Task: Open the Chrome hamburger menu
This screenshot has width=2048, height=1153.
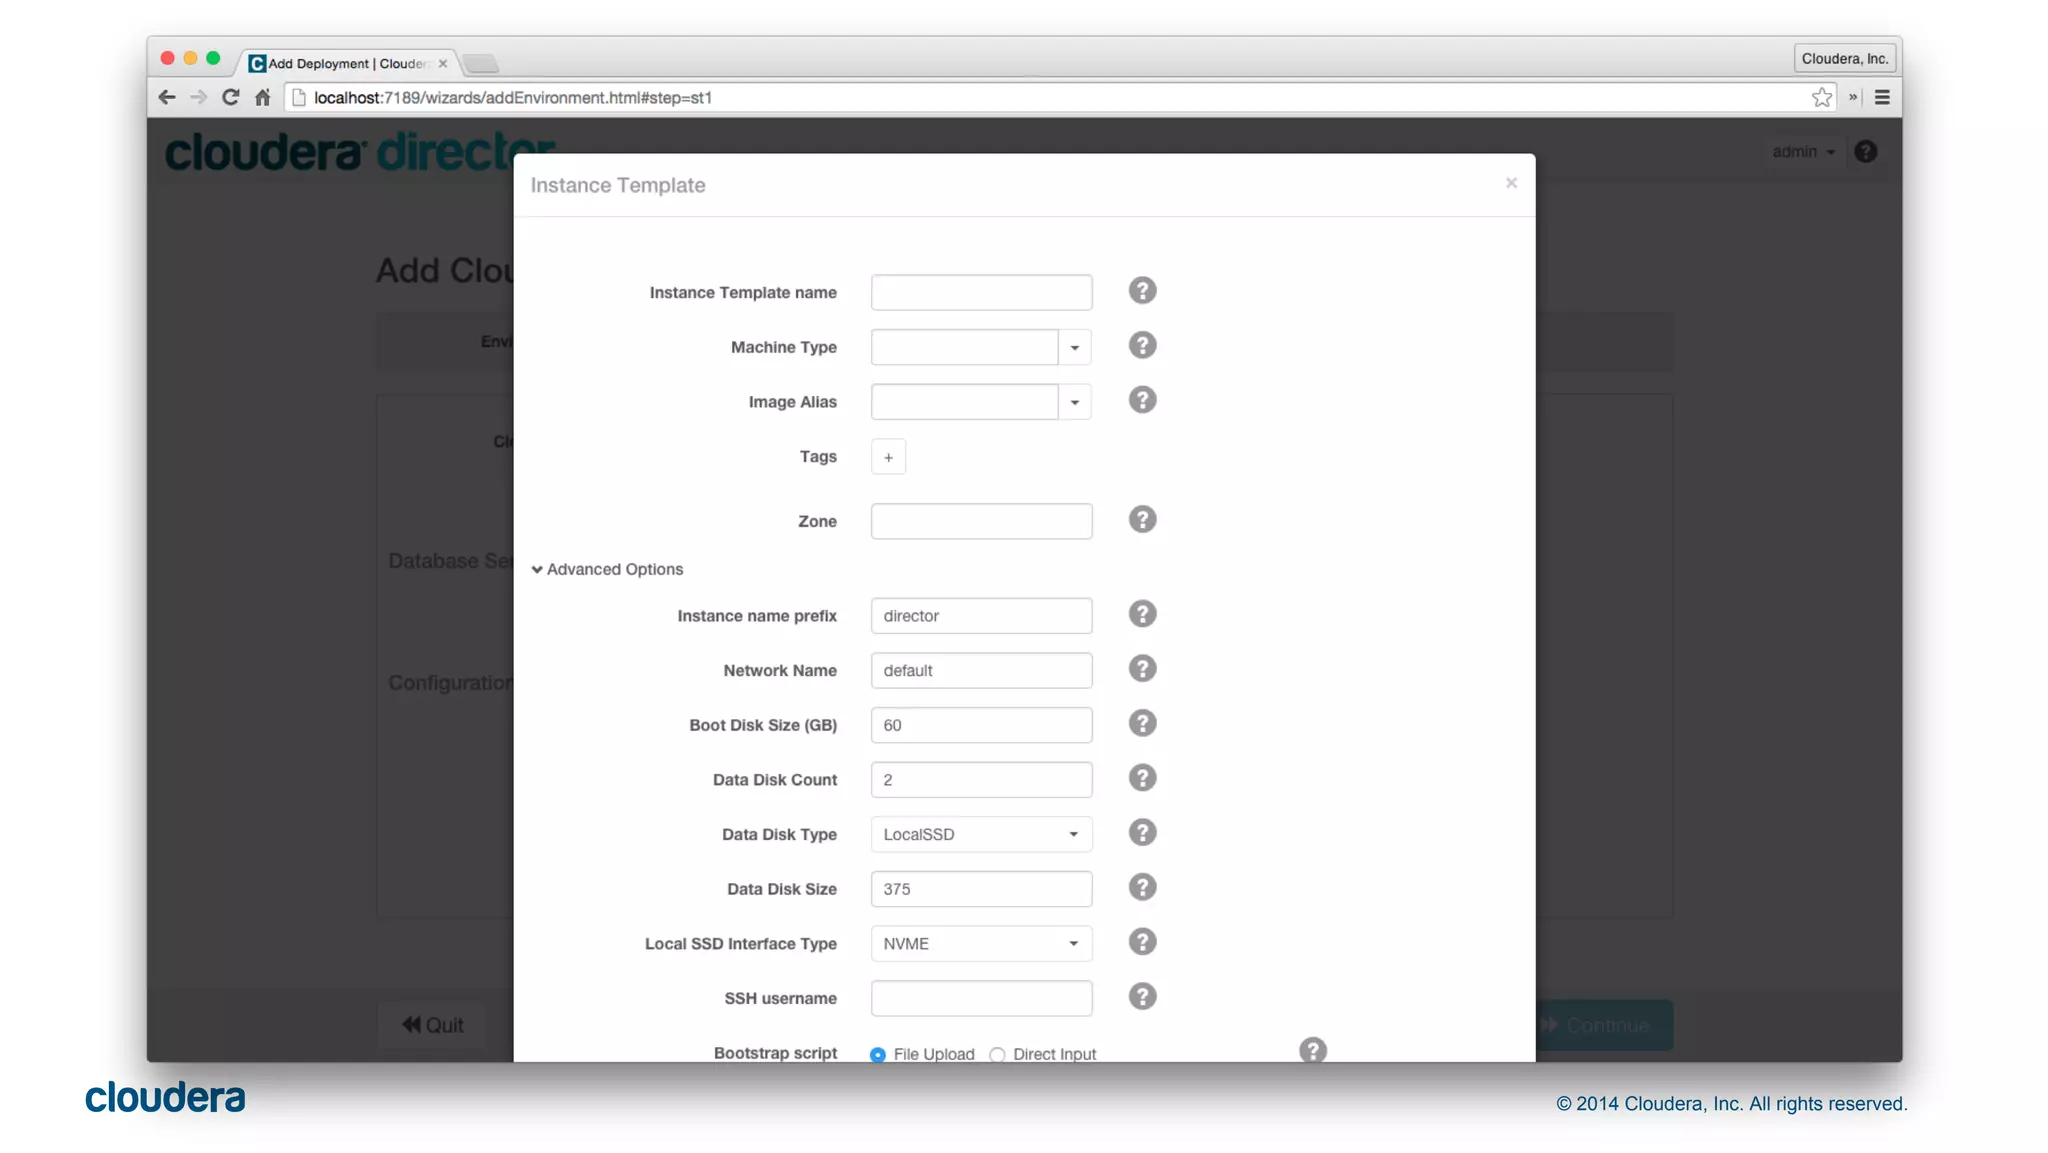Action: click(x=1882, y=97)
